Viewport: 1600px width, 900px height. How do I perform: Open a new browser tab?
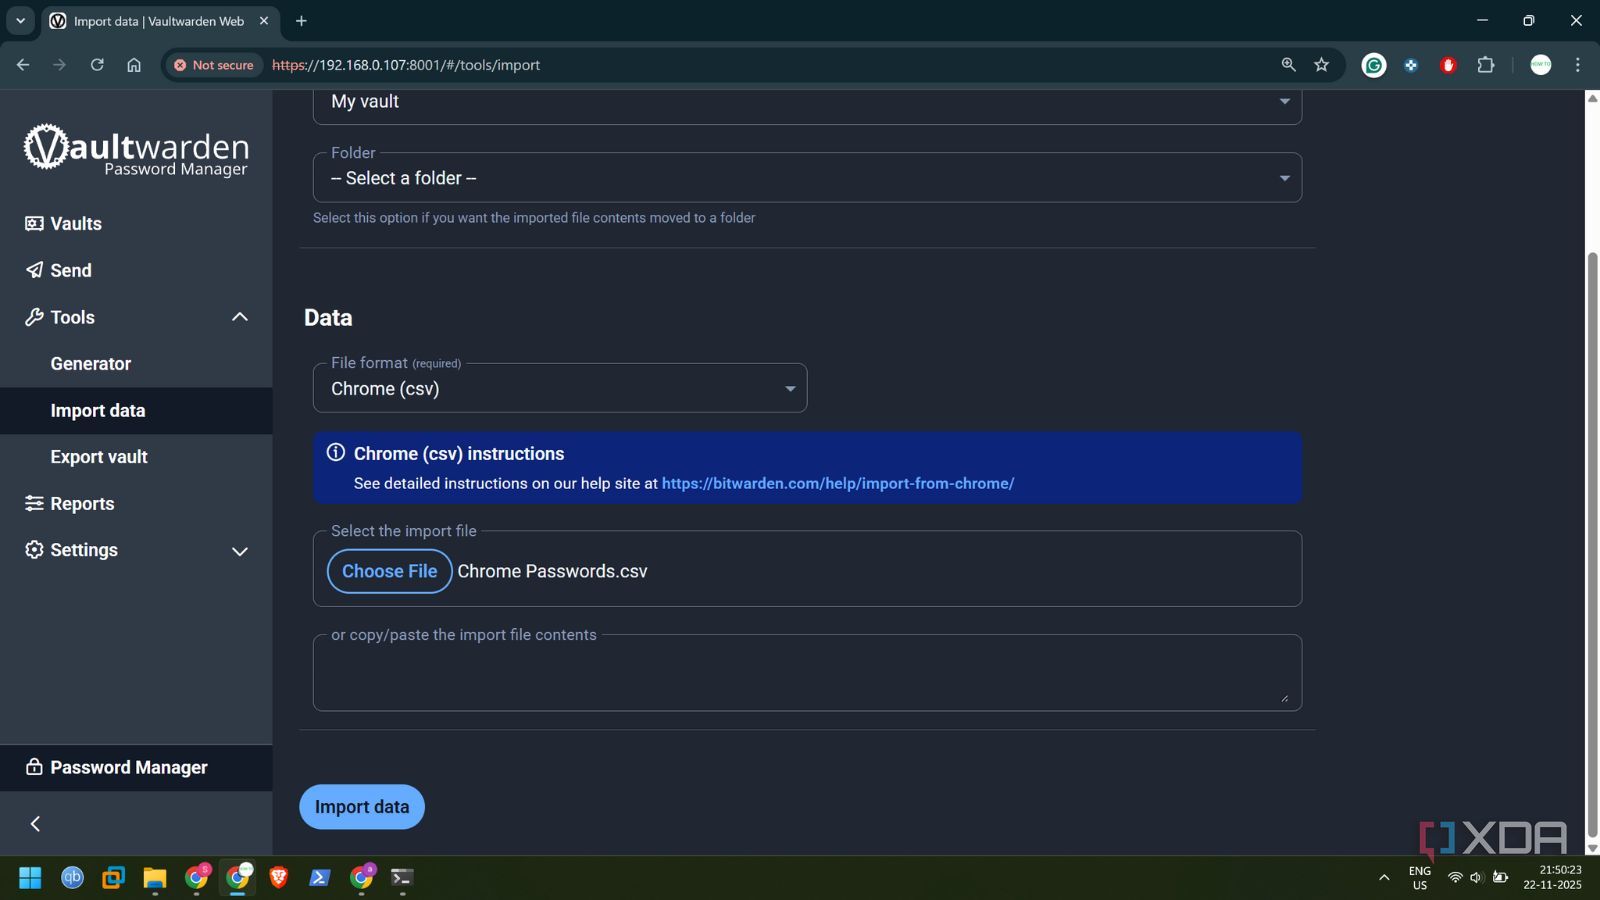[301, 21]
